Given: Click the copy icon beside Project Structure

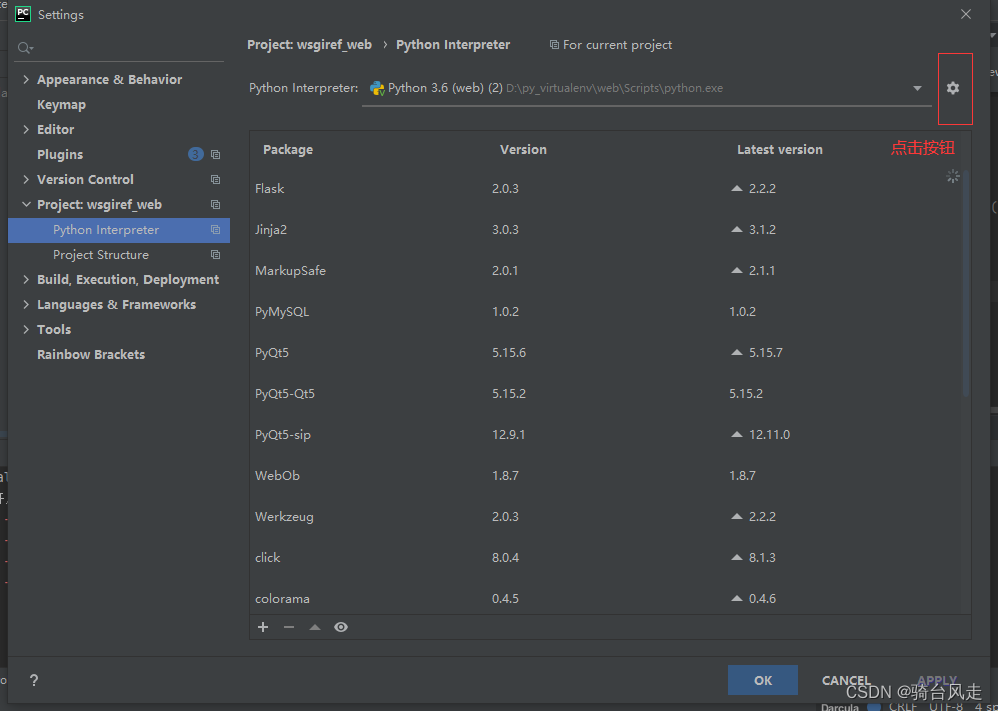Looking at the screenshot, I should pyautogui.click(x=216, y=255).
